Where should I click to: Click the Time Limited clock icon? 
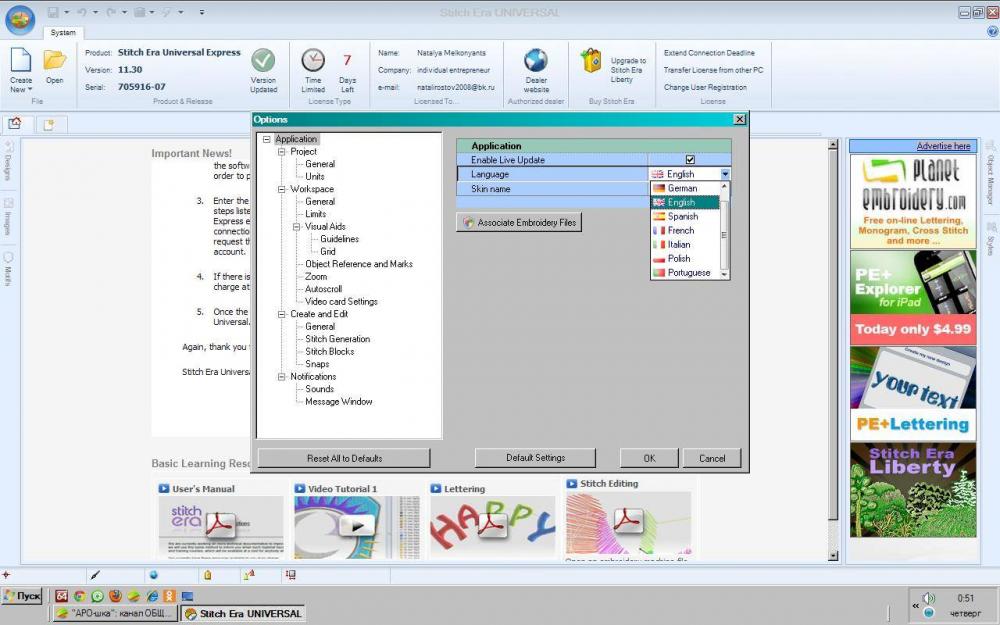[313, 61]
